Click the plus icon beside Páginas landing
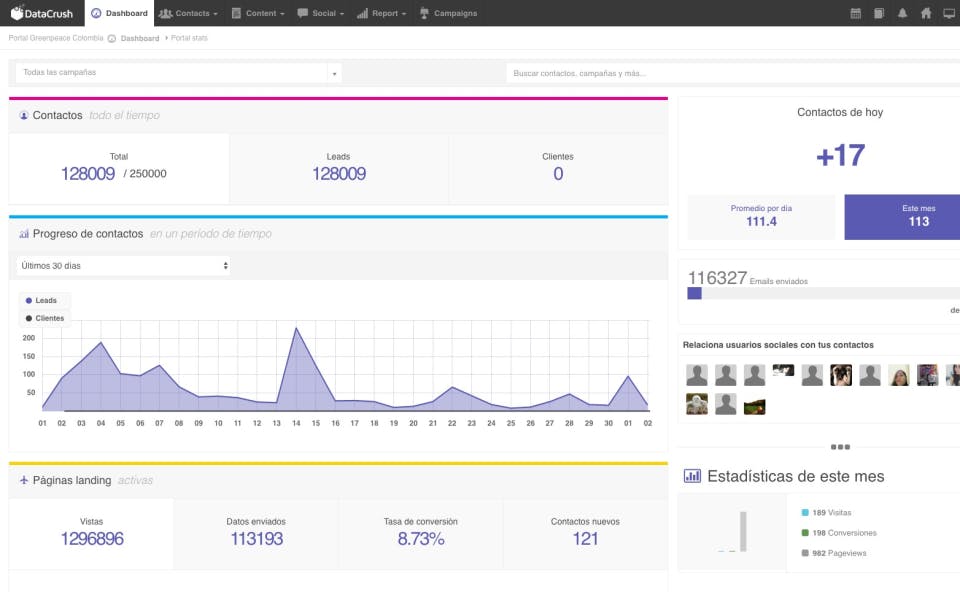The height and width of the screenshot is (592, 960). click(24, 480)
